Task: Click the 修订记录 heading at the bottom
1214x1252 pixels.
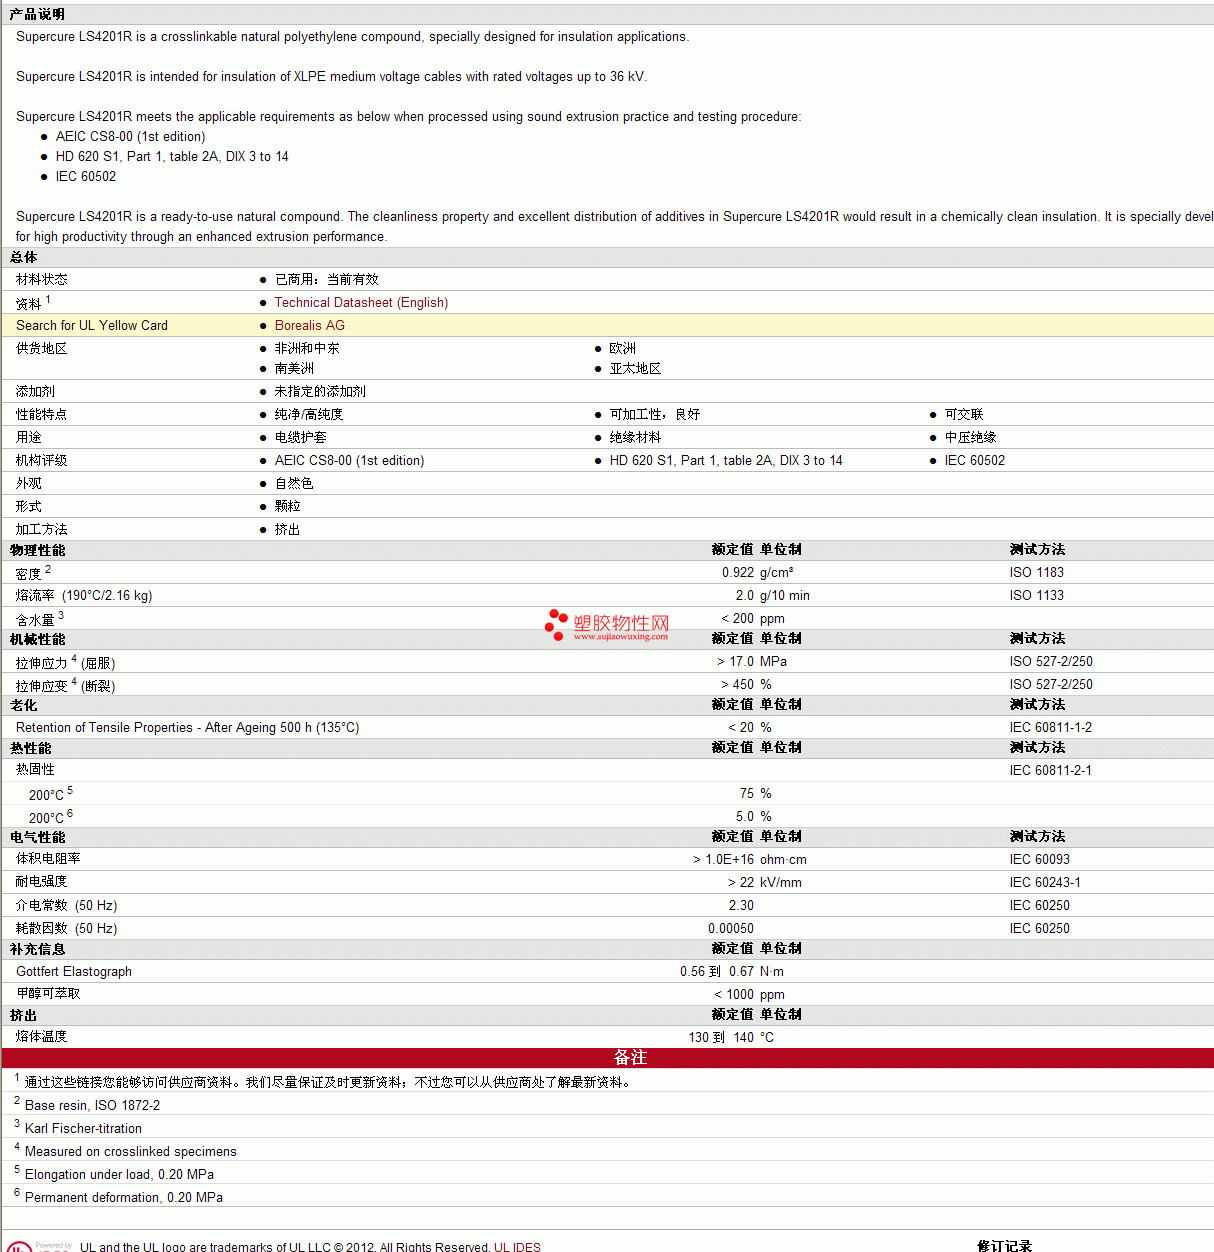Action: 1004,1246
